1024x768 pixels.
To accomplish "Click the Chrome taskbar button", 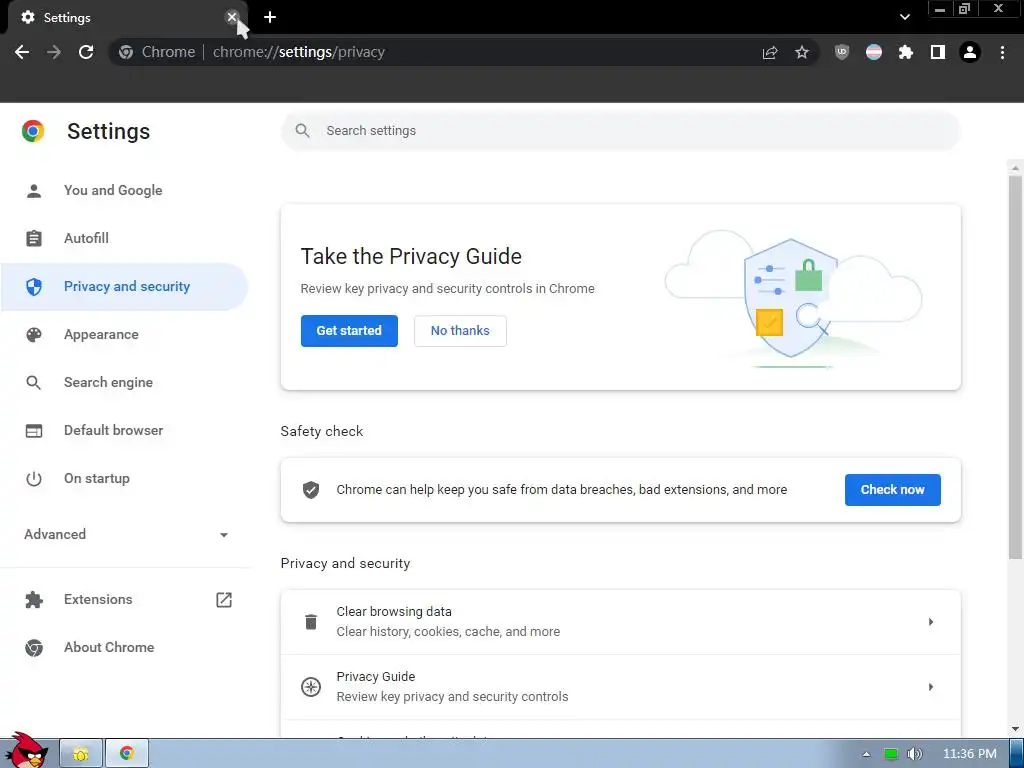I will [x=127, y=754].
